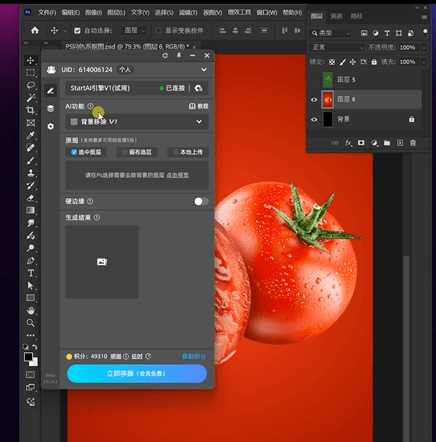This screenshot has width=436, height=442.
Task: Select the Rectangular Marquee tool
Action: [31, 73]
